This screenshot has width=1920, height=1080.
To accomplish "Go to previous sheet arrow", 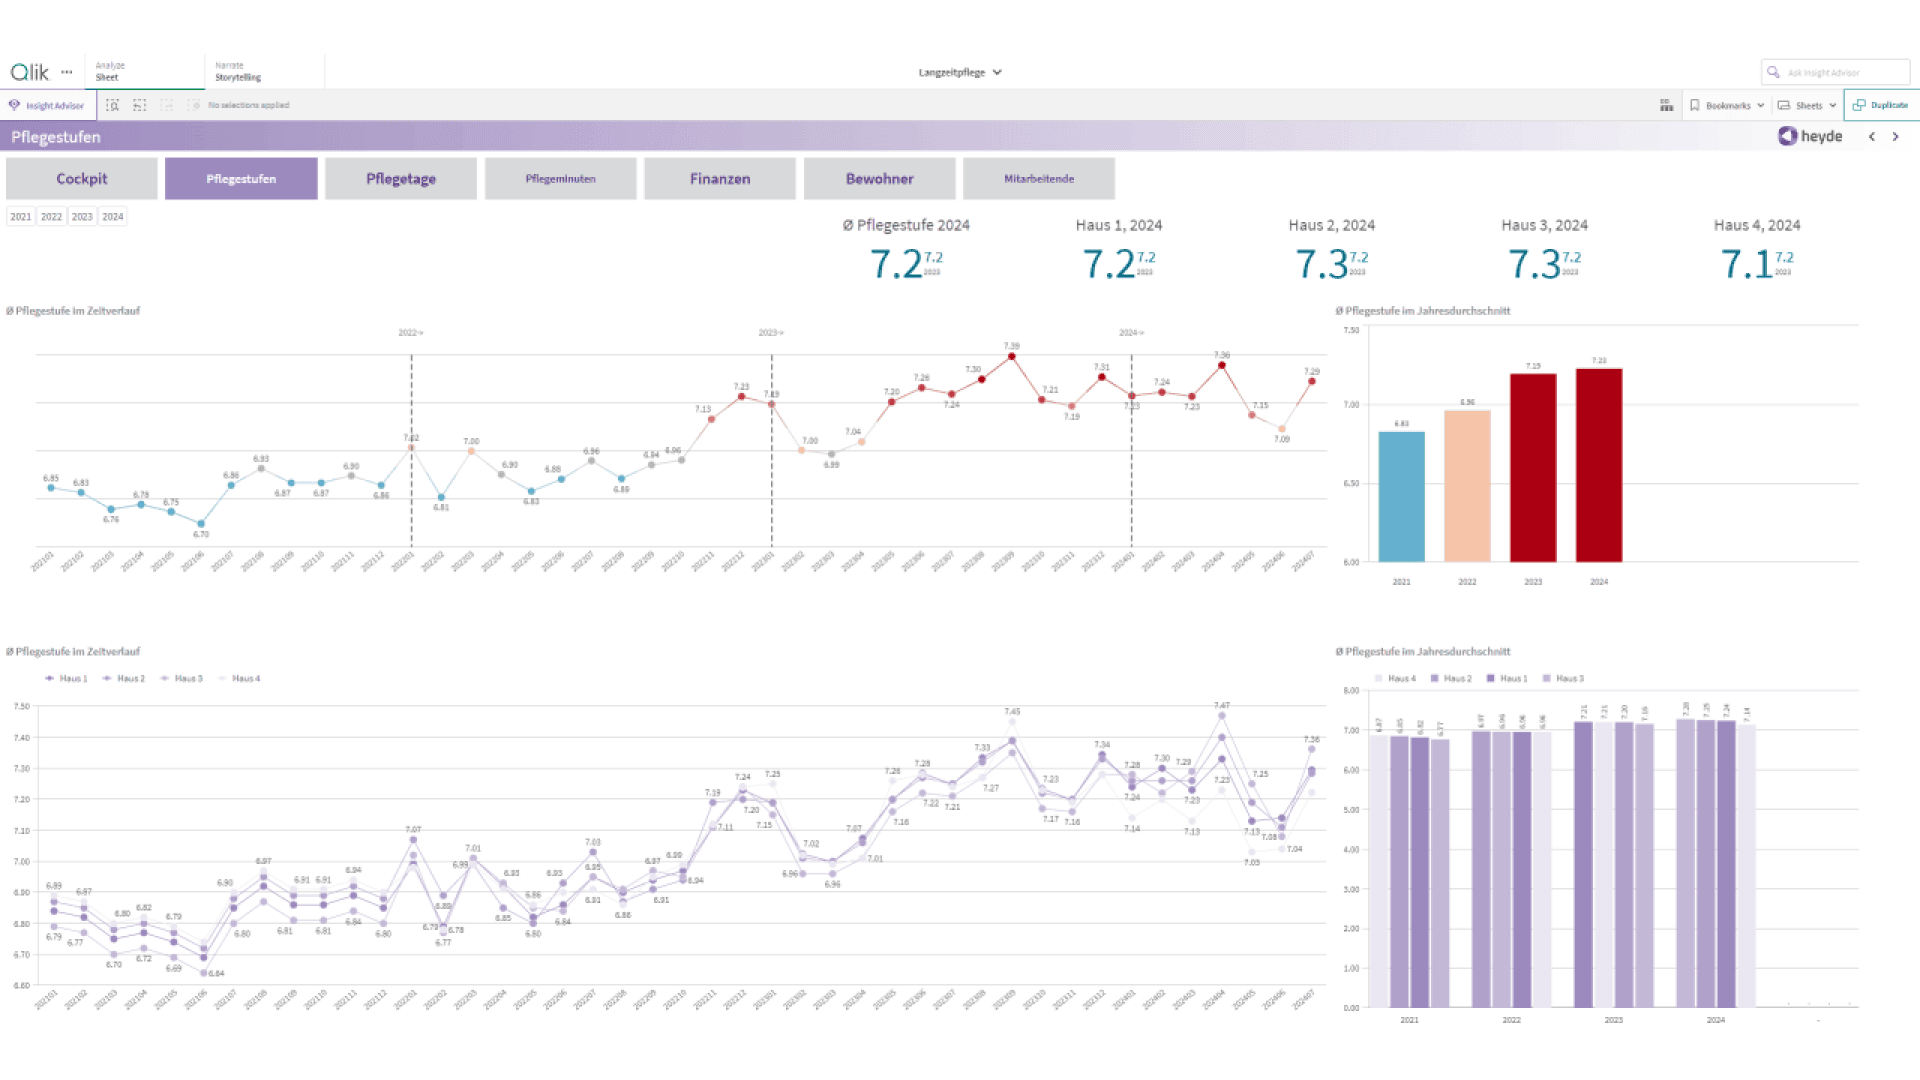I will pyautogui.click(x=1872, y=137).
